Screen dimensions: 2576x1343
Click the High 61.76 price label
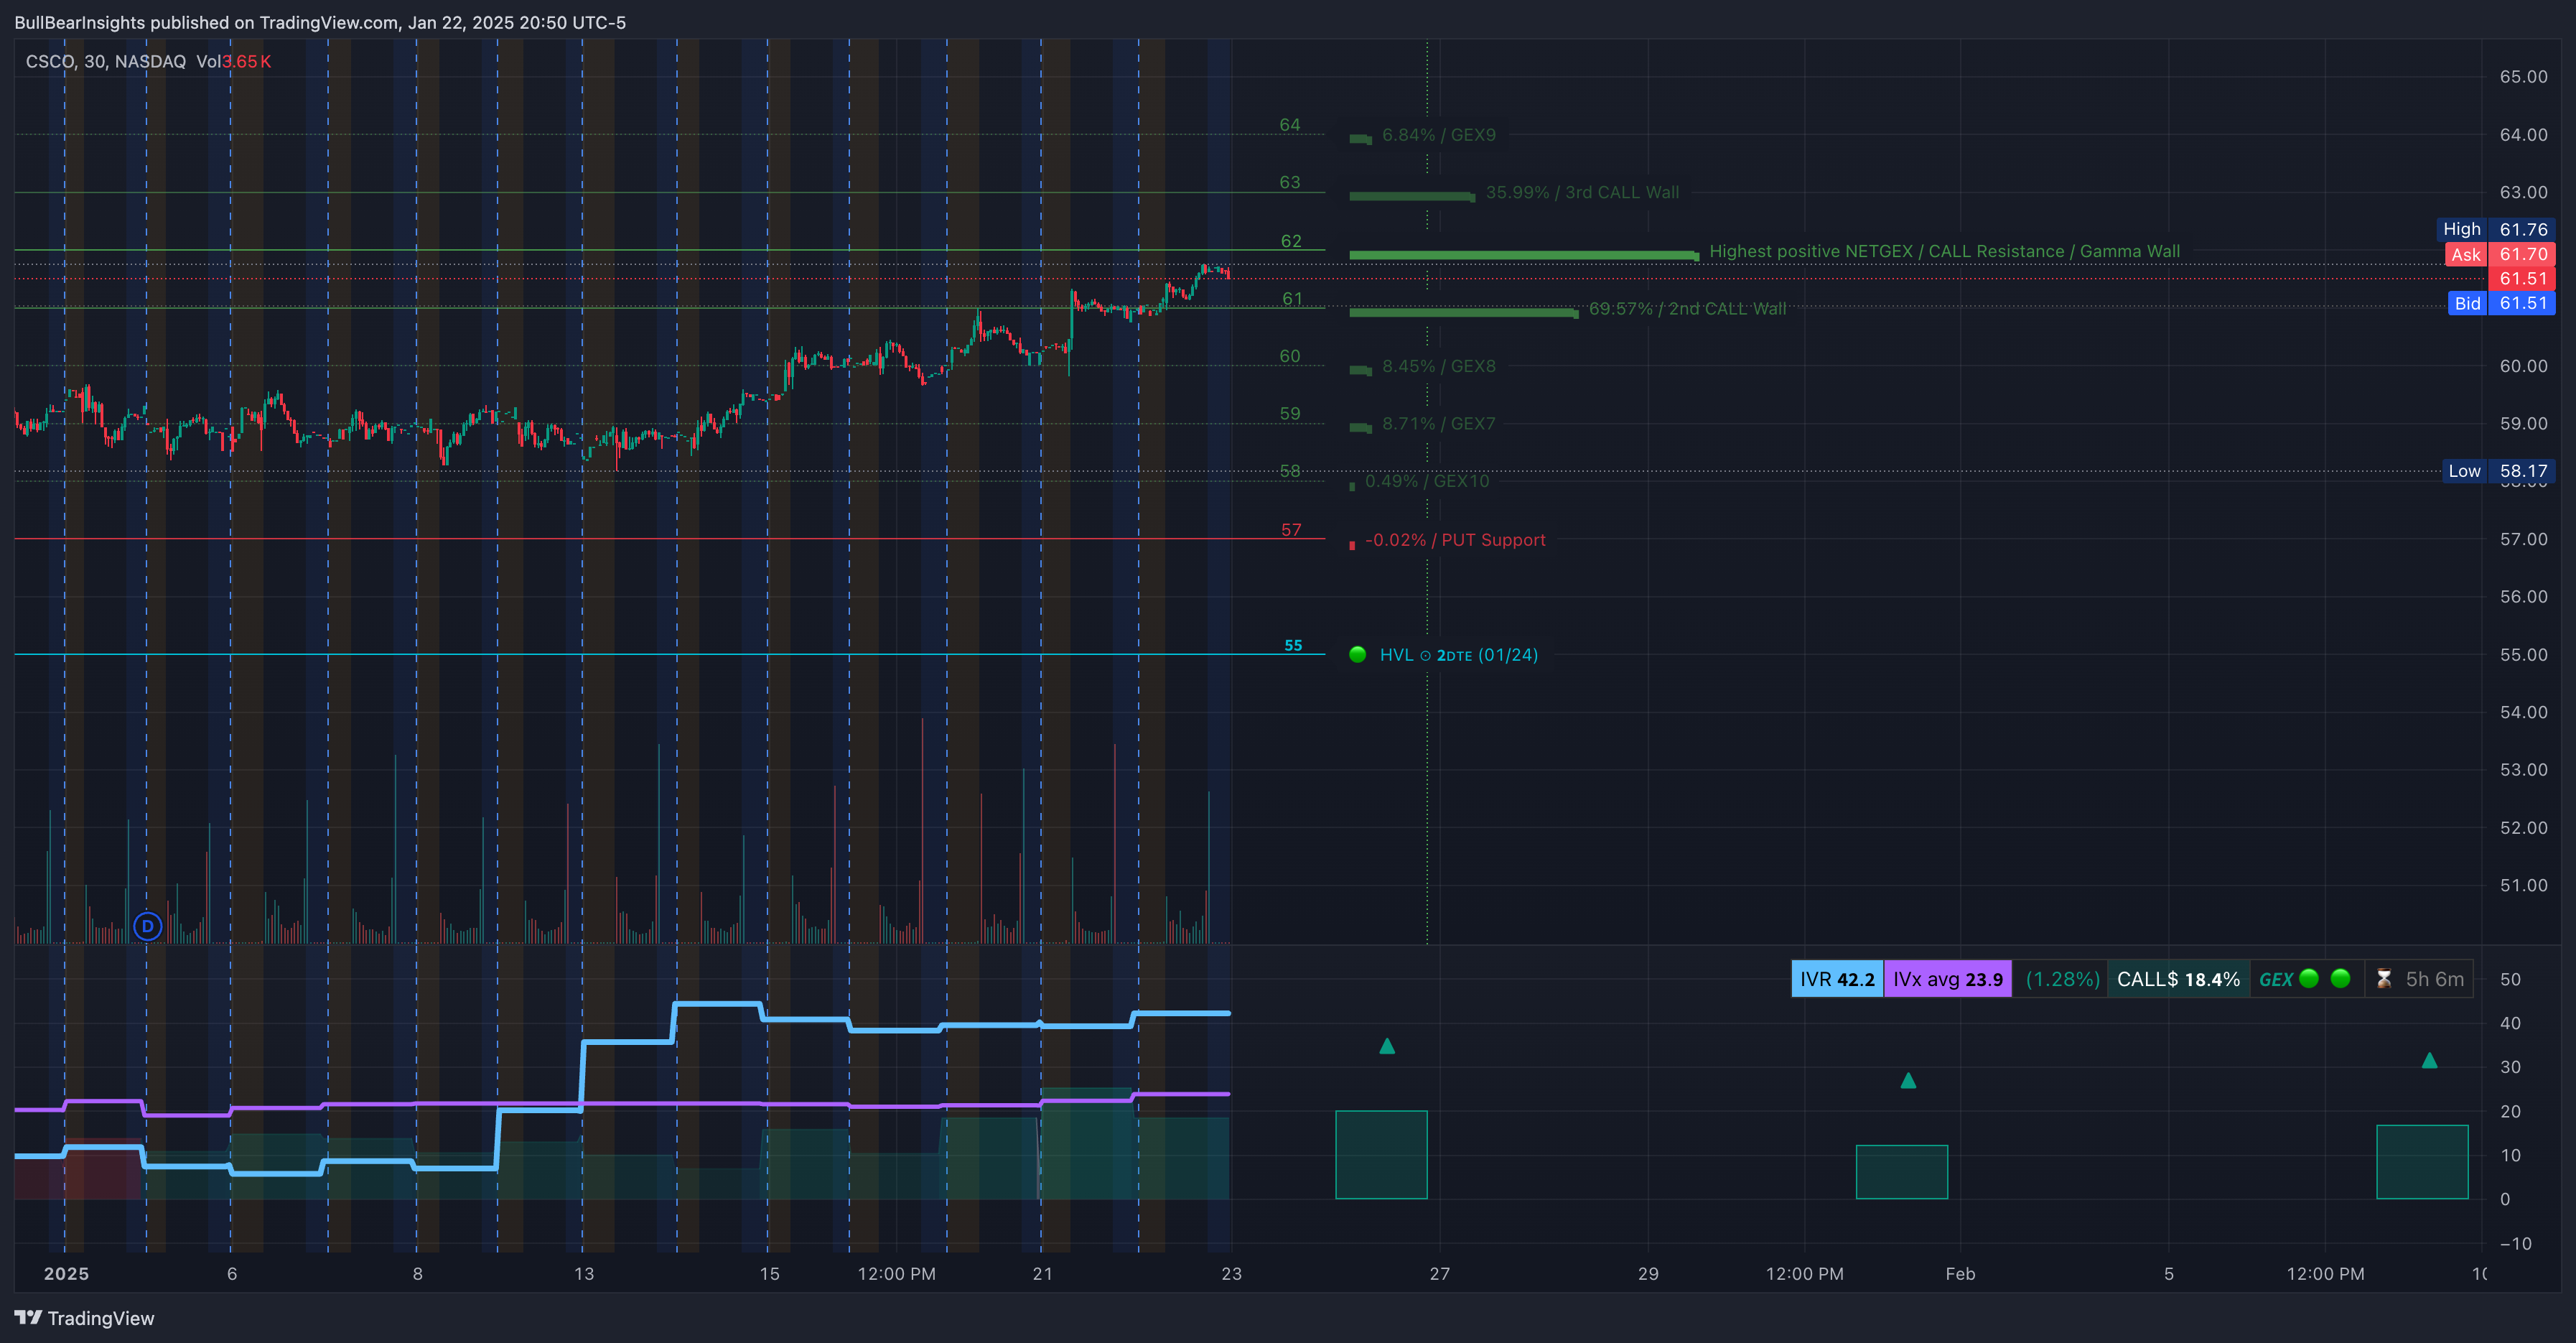[2495, 229]
